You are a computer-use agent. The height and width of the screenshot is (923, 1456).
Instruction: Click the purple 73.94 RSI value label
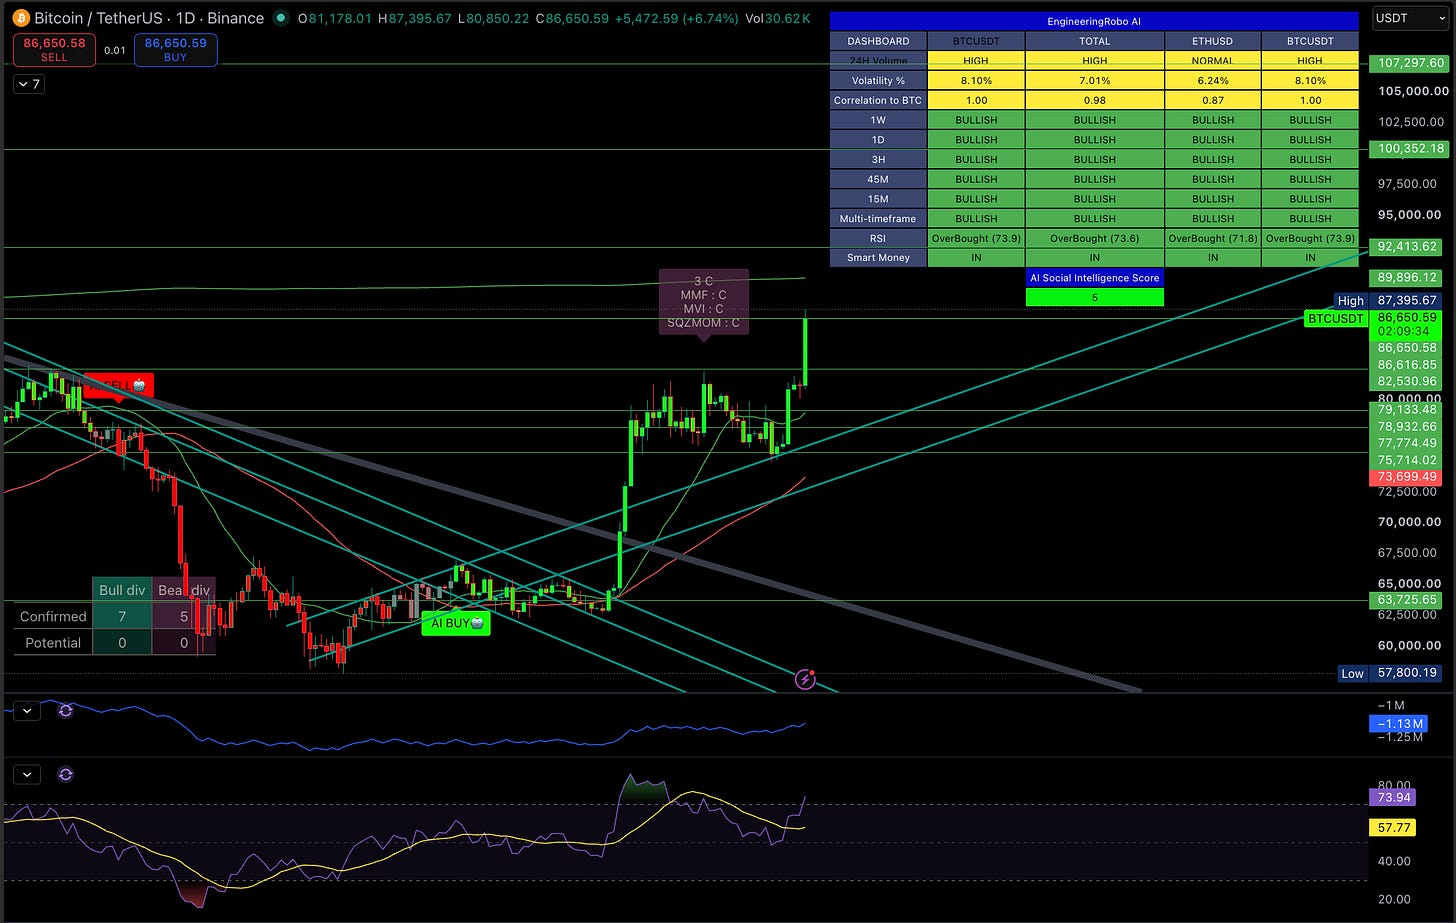pos(1393,797)
